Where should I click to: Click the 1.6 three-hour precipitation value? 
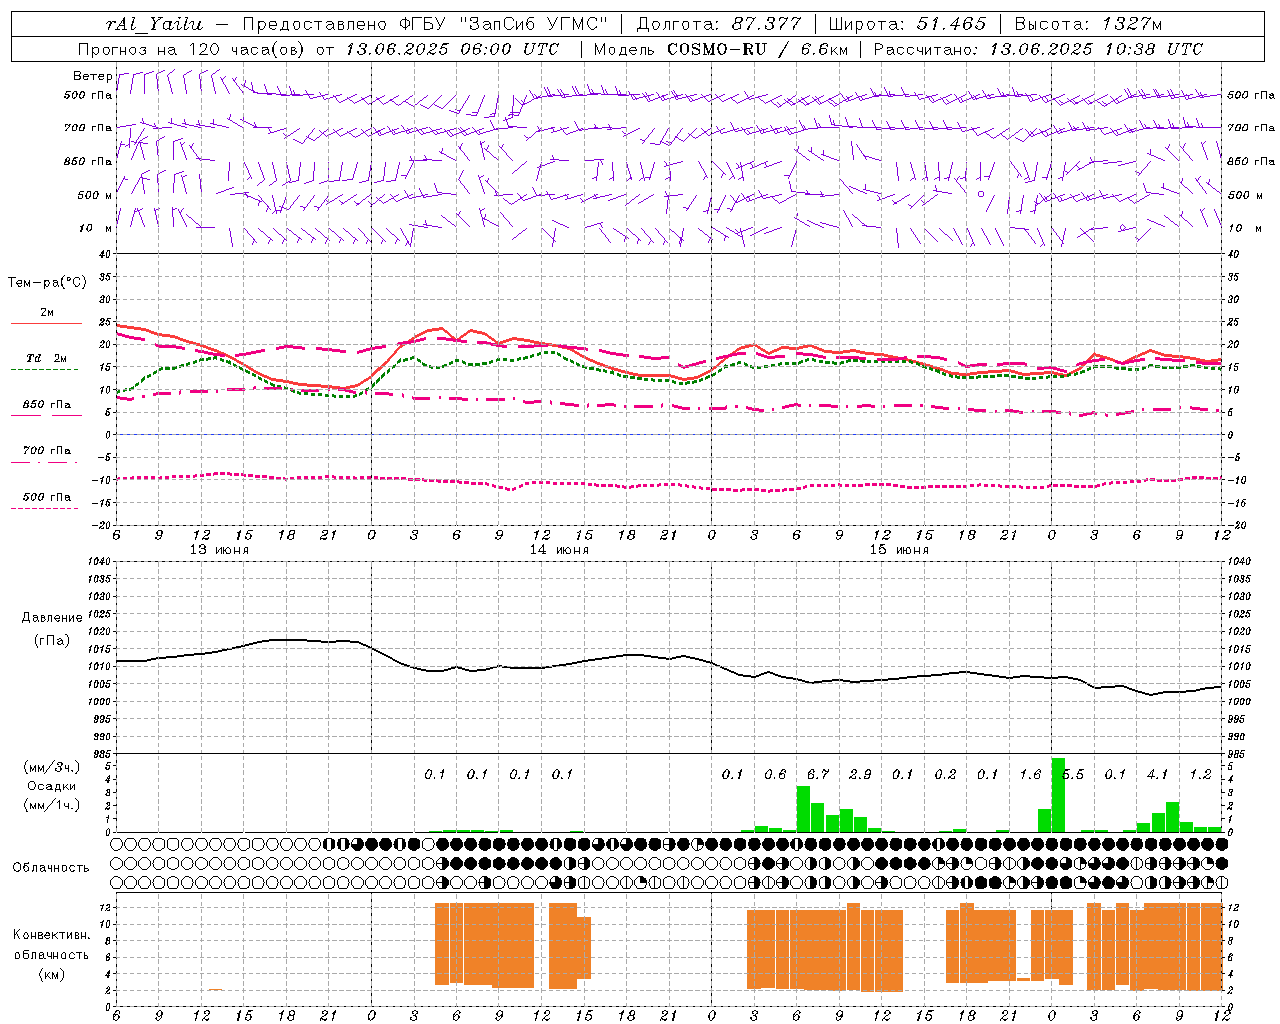tap(1030, 774)
